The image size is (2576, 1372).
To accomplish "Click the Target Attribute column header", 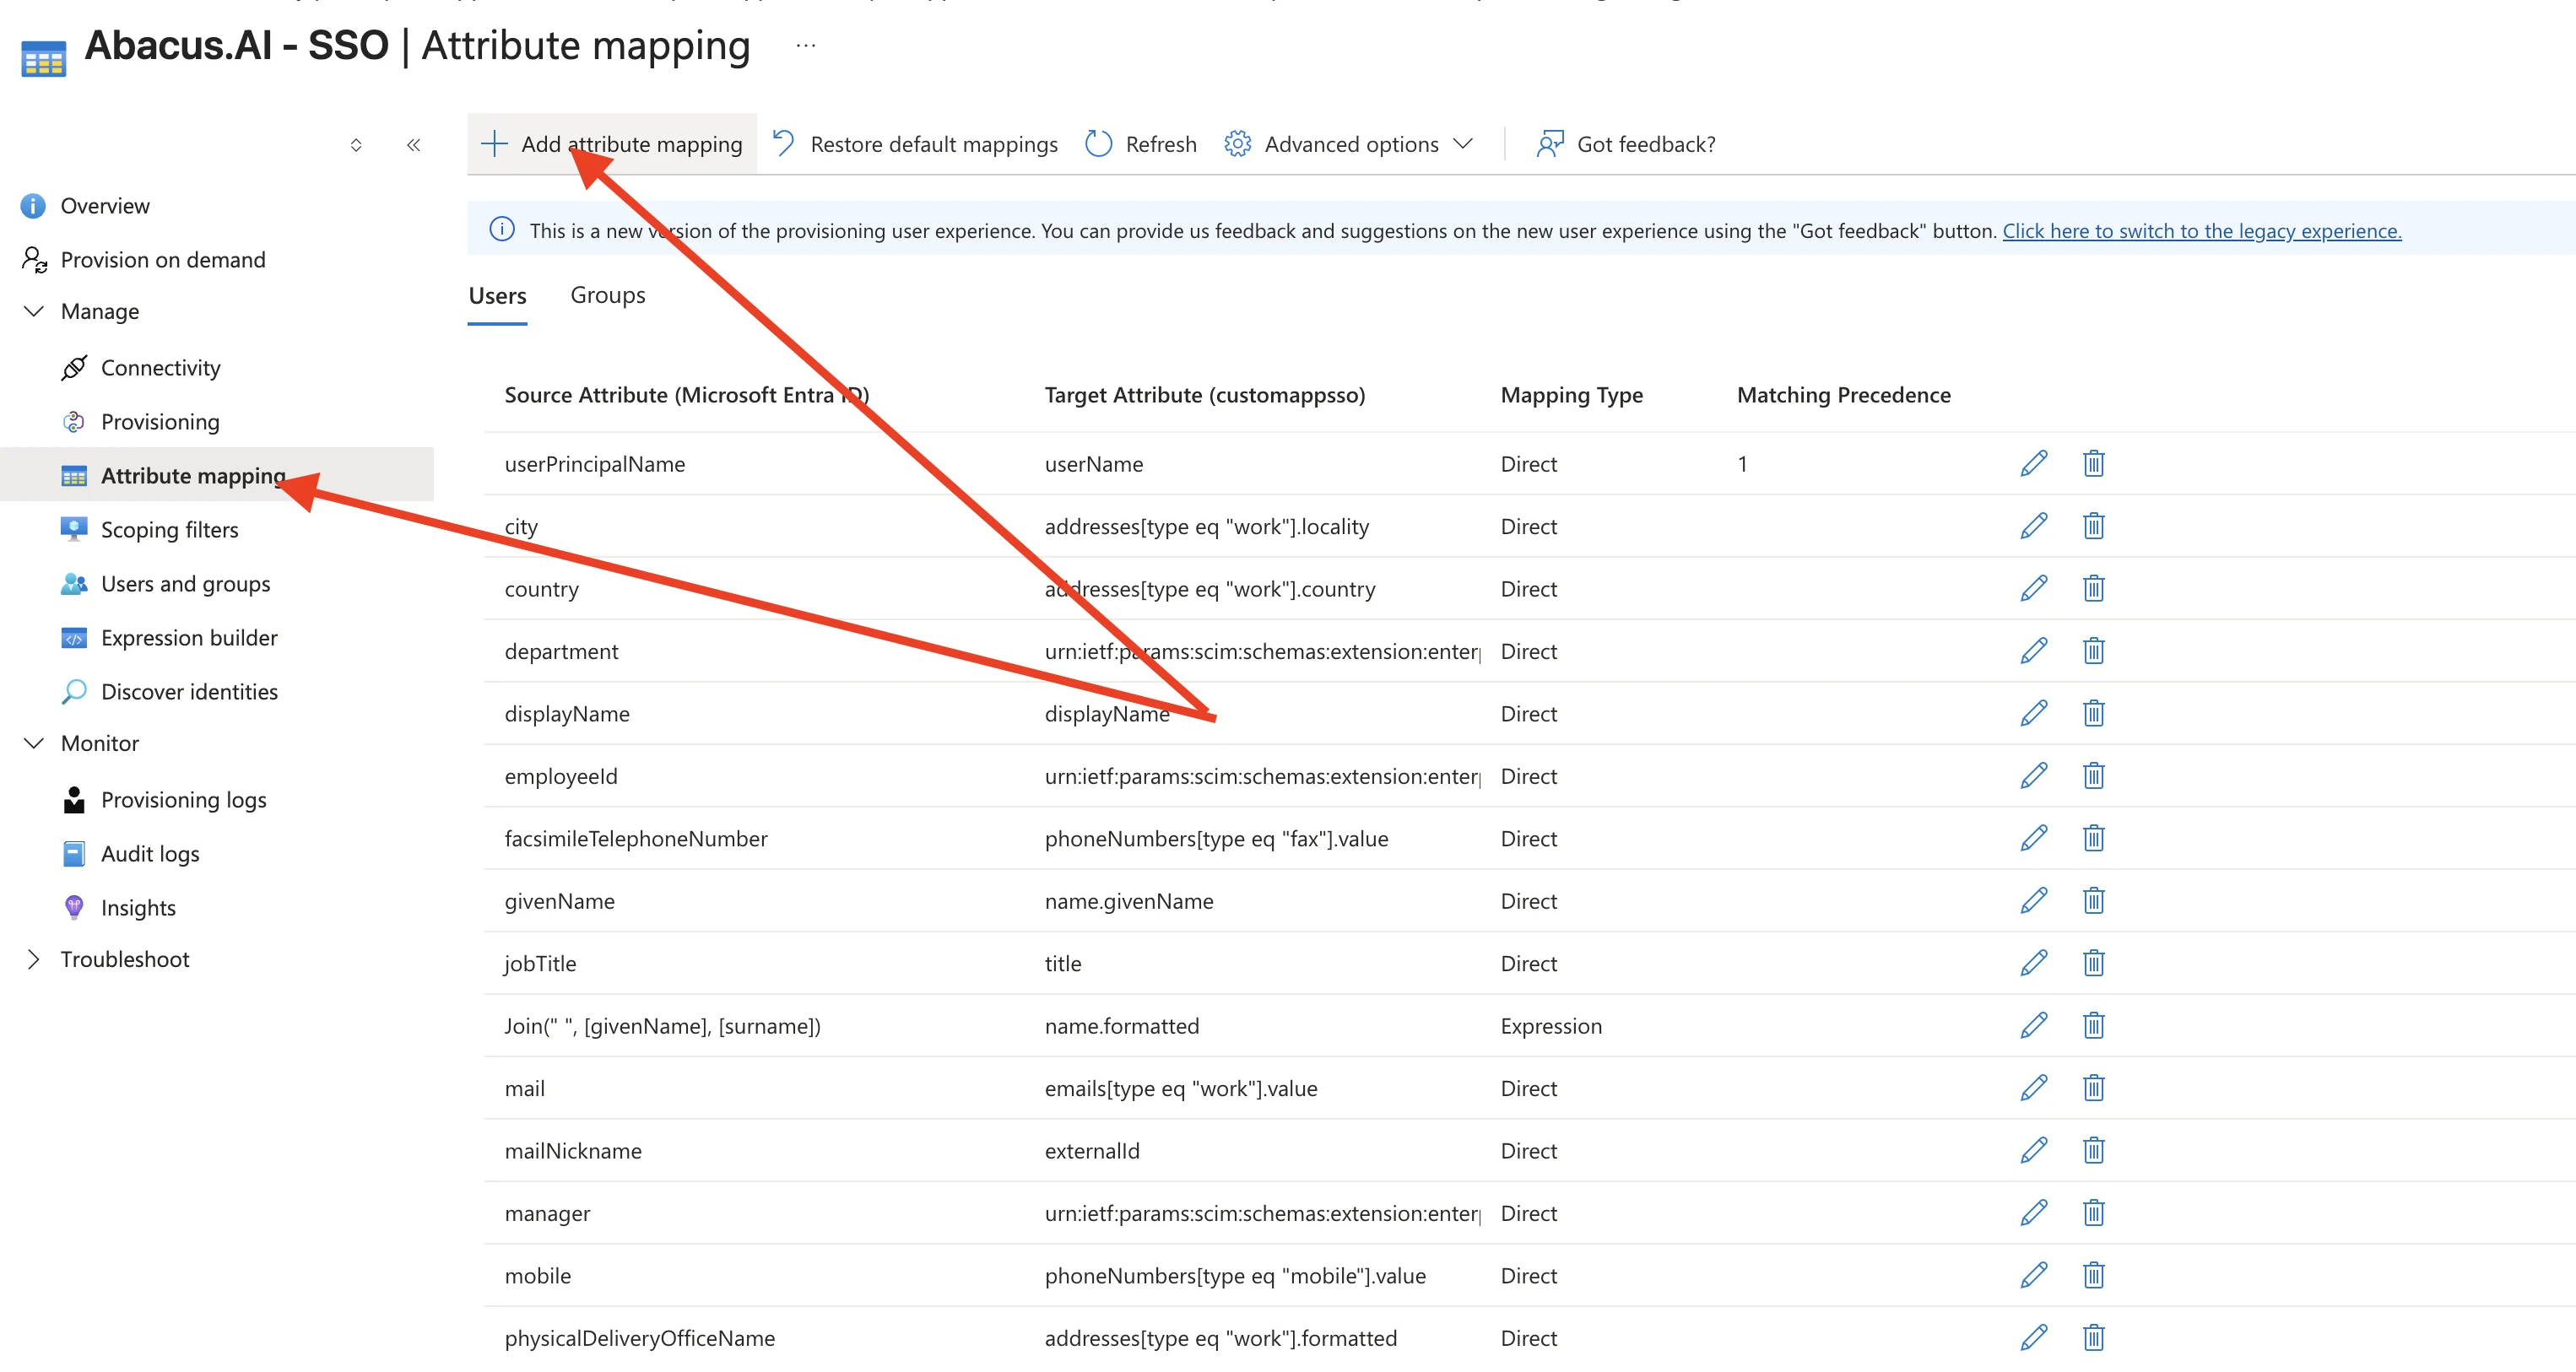I will point(1205,395).
